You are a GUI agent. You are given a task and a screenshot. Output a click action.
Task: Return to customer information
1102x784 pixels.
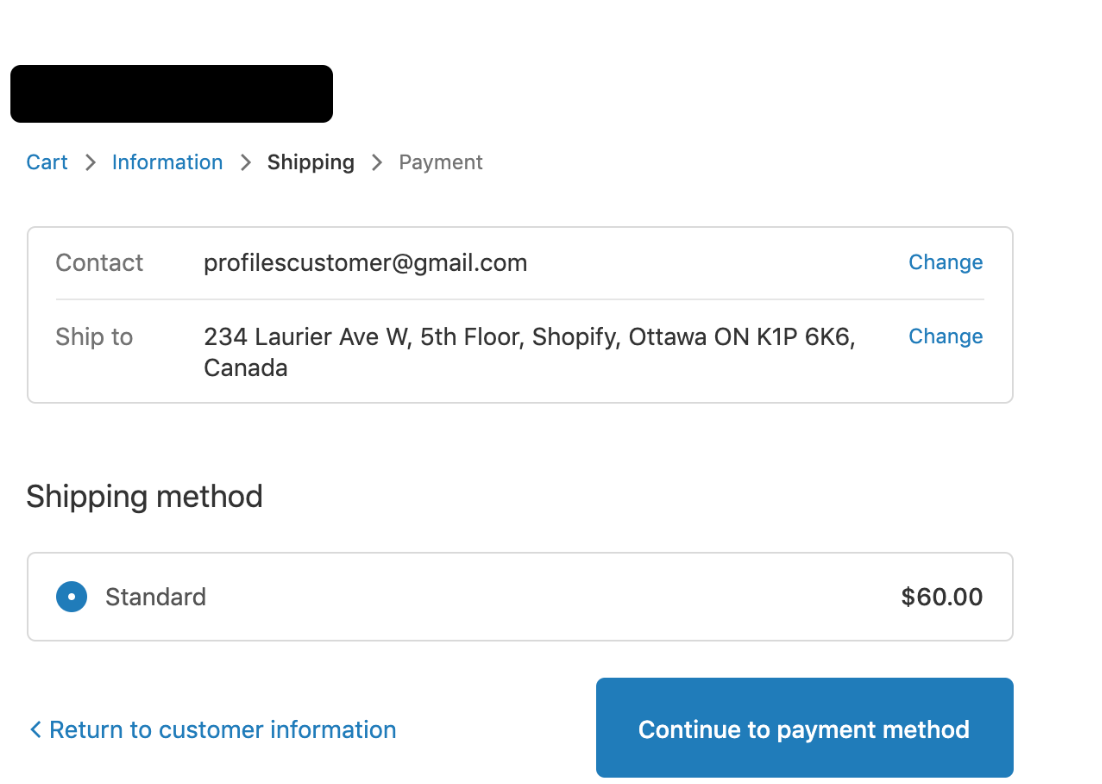(x=222, y=730)
